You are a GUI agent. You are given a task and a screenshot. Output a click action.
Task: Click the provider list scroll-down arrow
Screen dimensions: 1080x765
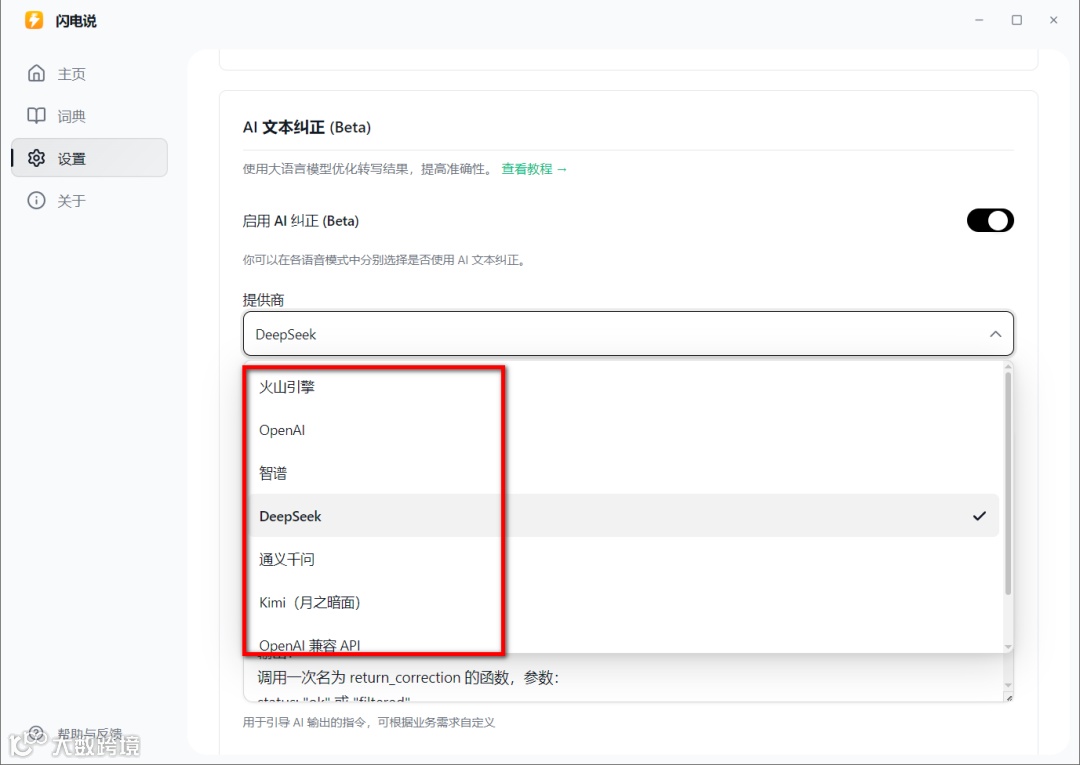point(1008,647)
